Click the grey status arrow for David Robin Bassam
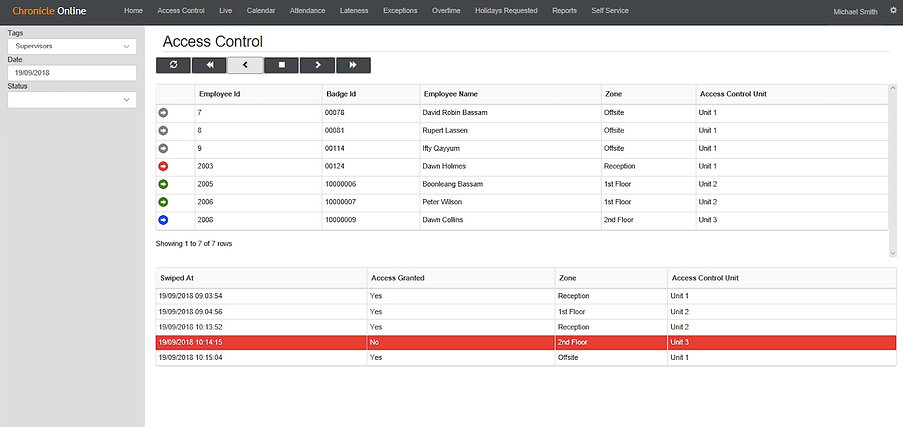 (x=163, y=113)
